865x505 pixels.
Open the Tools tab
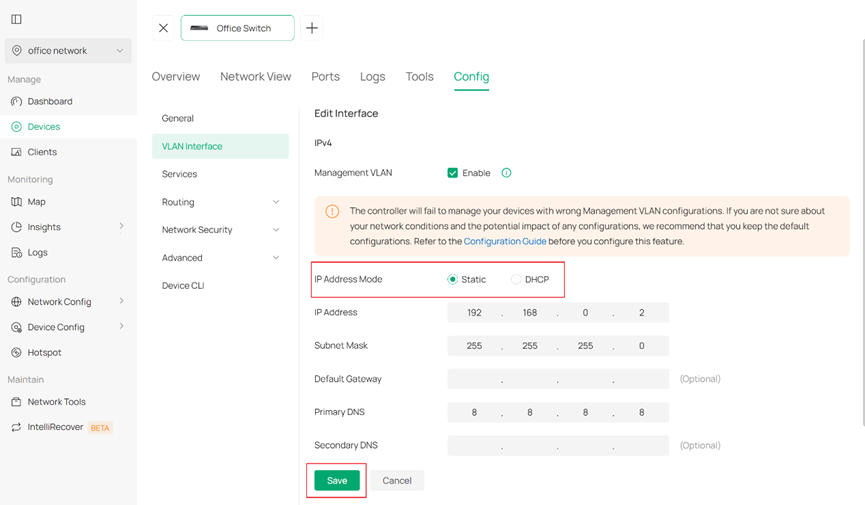[419, 77]
